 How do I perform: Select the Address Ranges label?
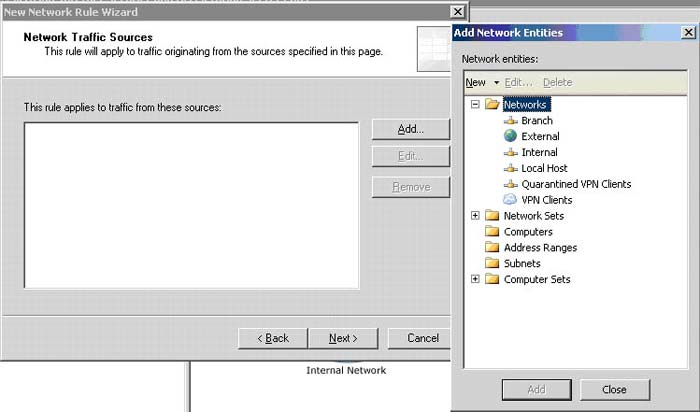[x=541, y=247]
